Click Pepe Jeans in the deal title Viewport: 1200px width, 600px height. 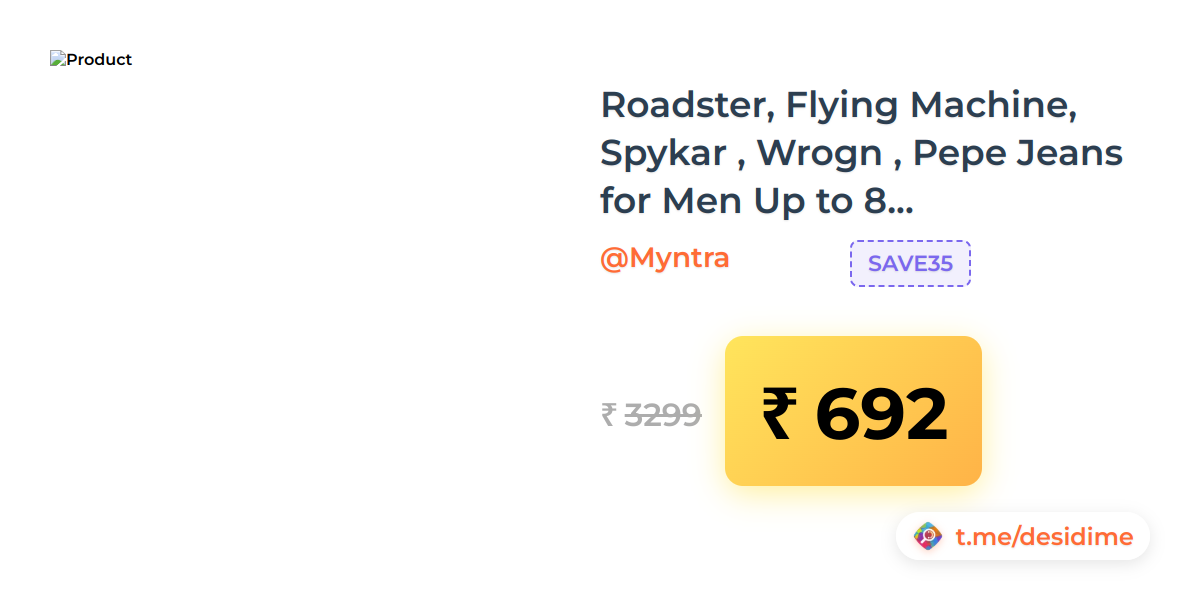(x=1018, y=154)
